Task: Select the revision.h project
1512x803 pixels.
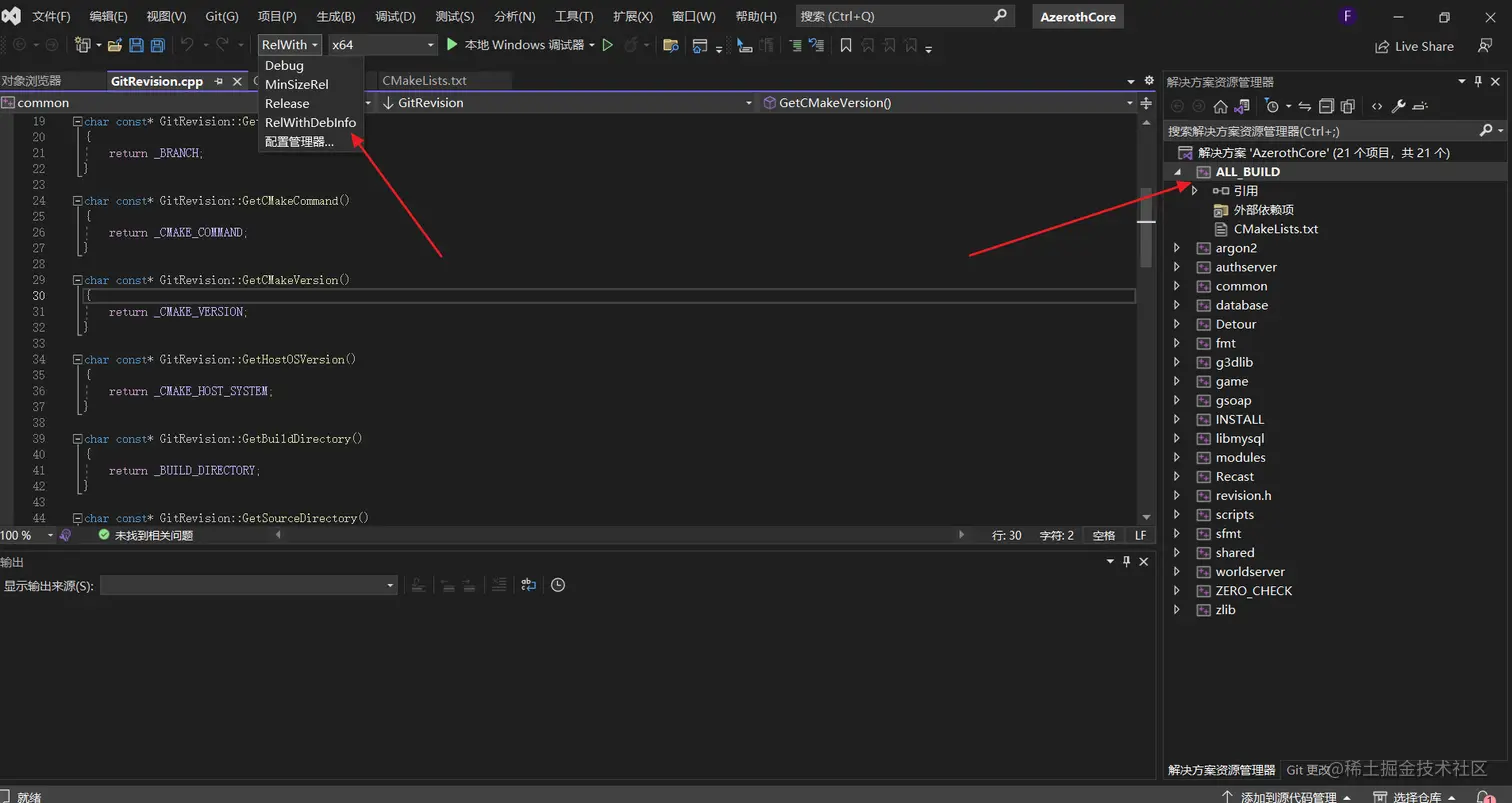Action: point(1243,496)
